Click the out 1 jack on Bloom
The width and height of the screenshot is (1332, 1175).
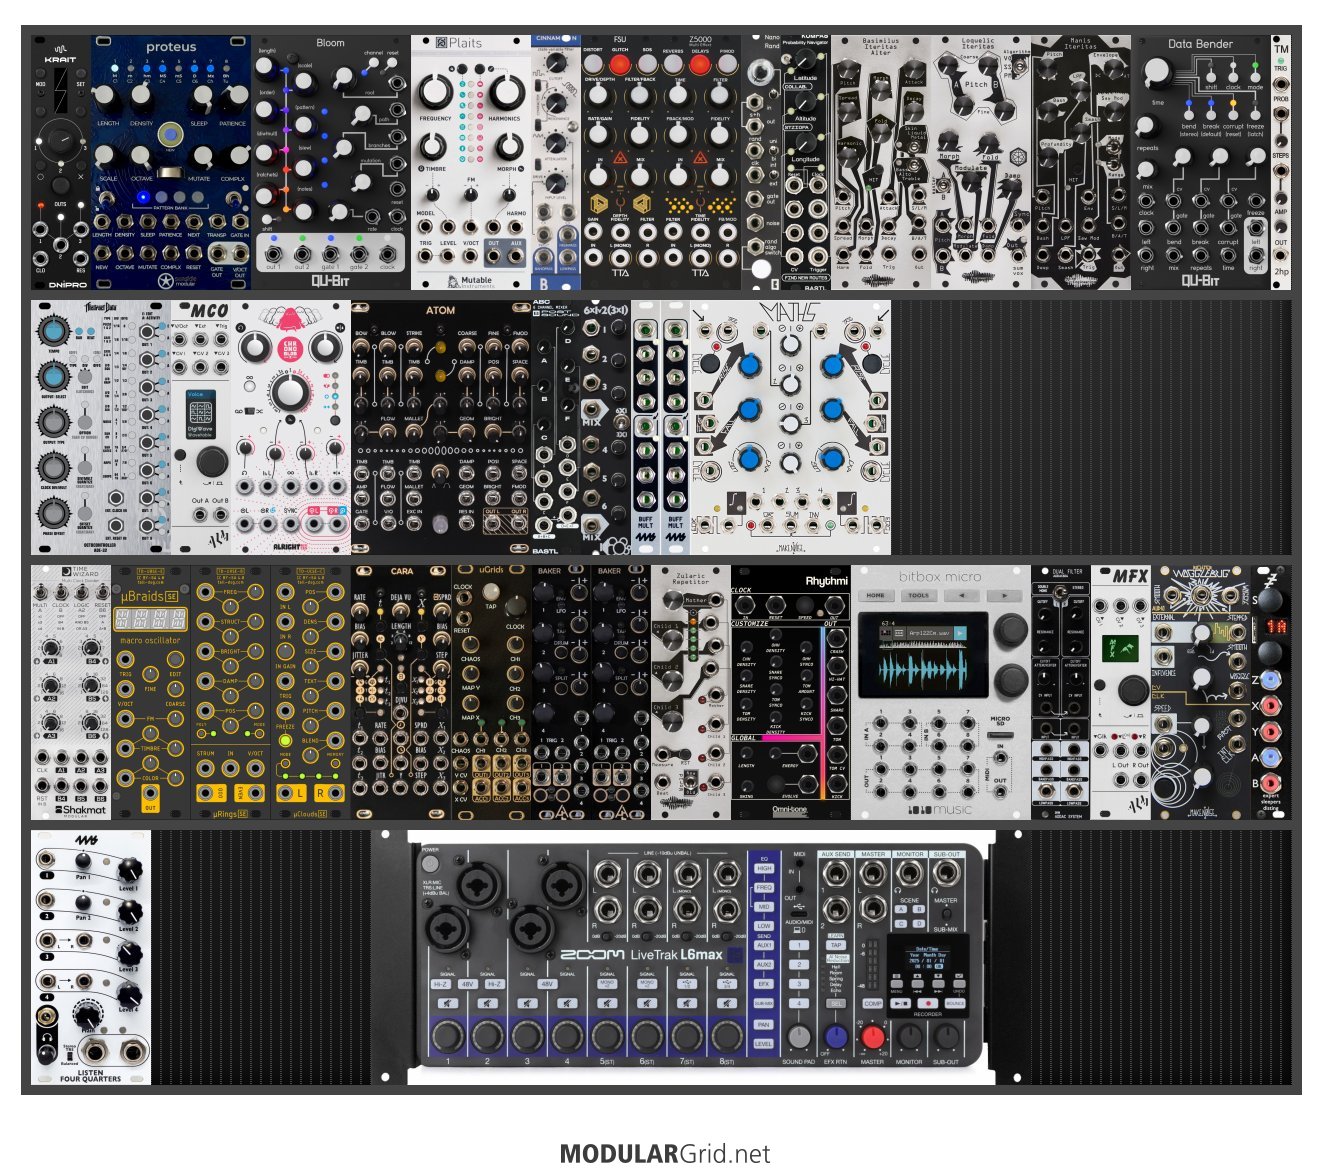point(273,252)
